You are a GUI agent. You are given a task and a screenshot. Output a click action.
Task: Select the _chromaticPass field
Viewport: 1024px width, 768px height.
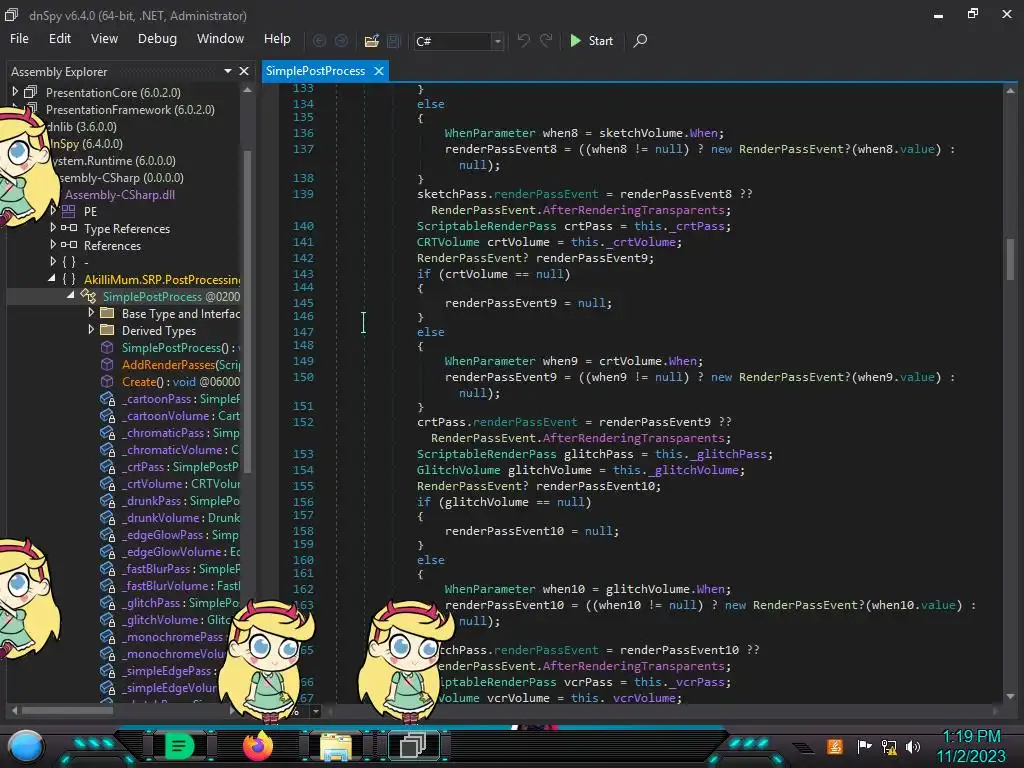pos(180,432)
